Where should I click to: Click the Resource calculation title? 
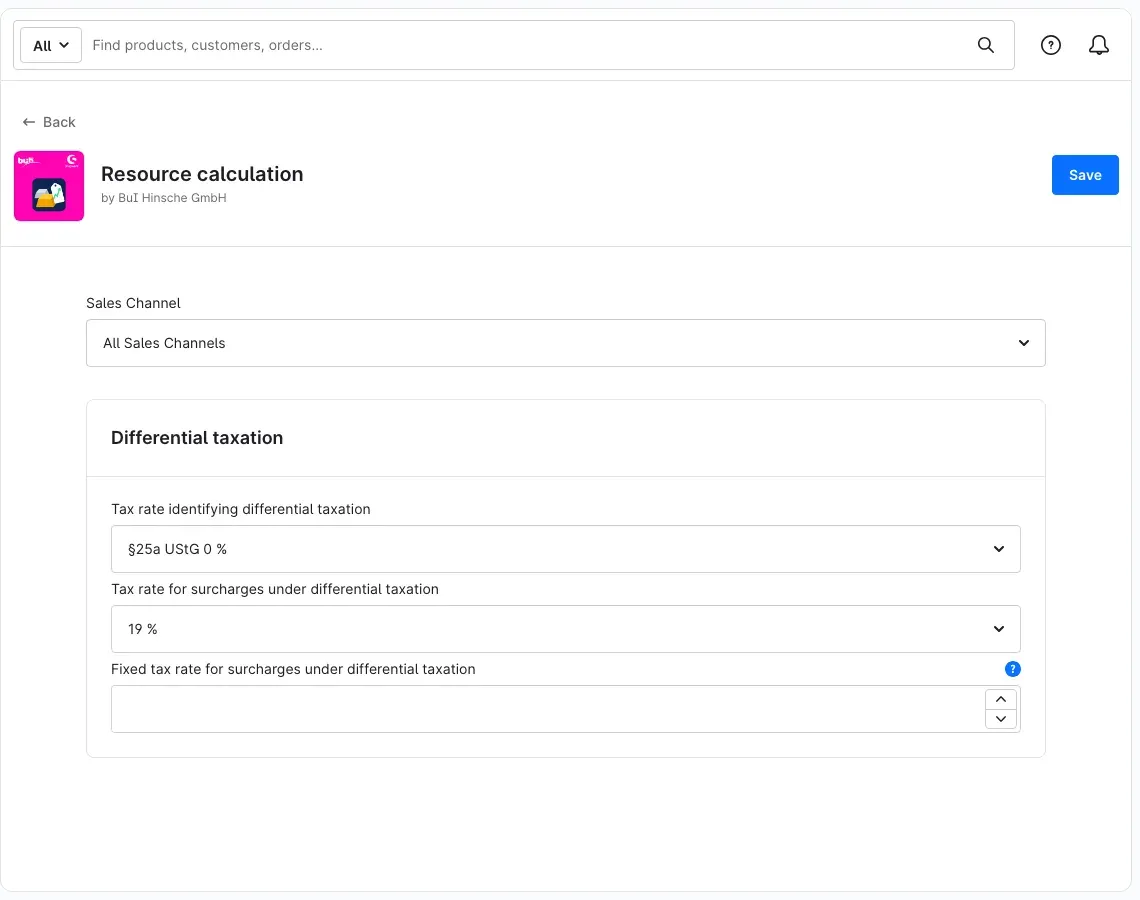point(202,174)
